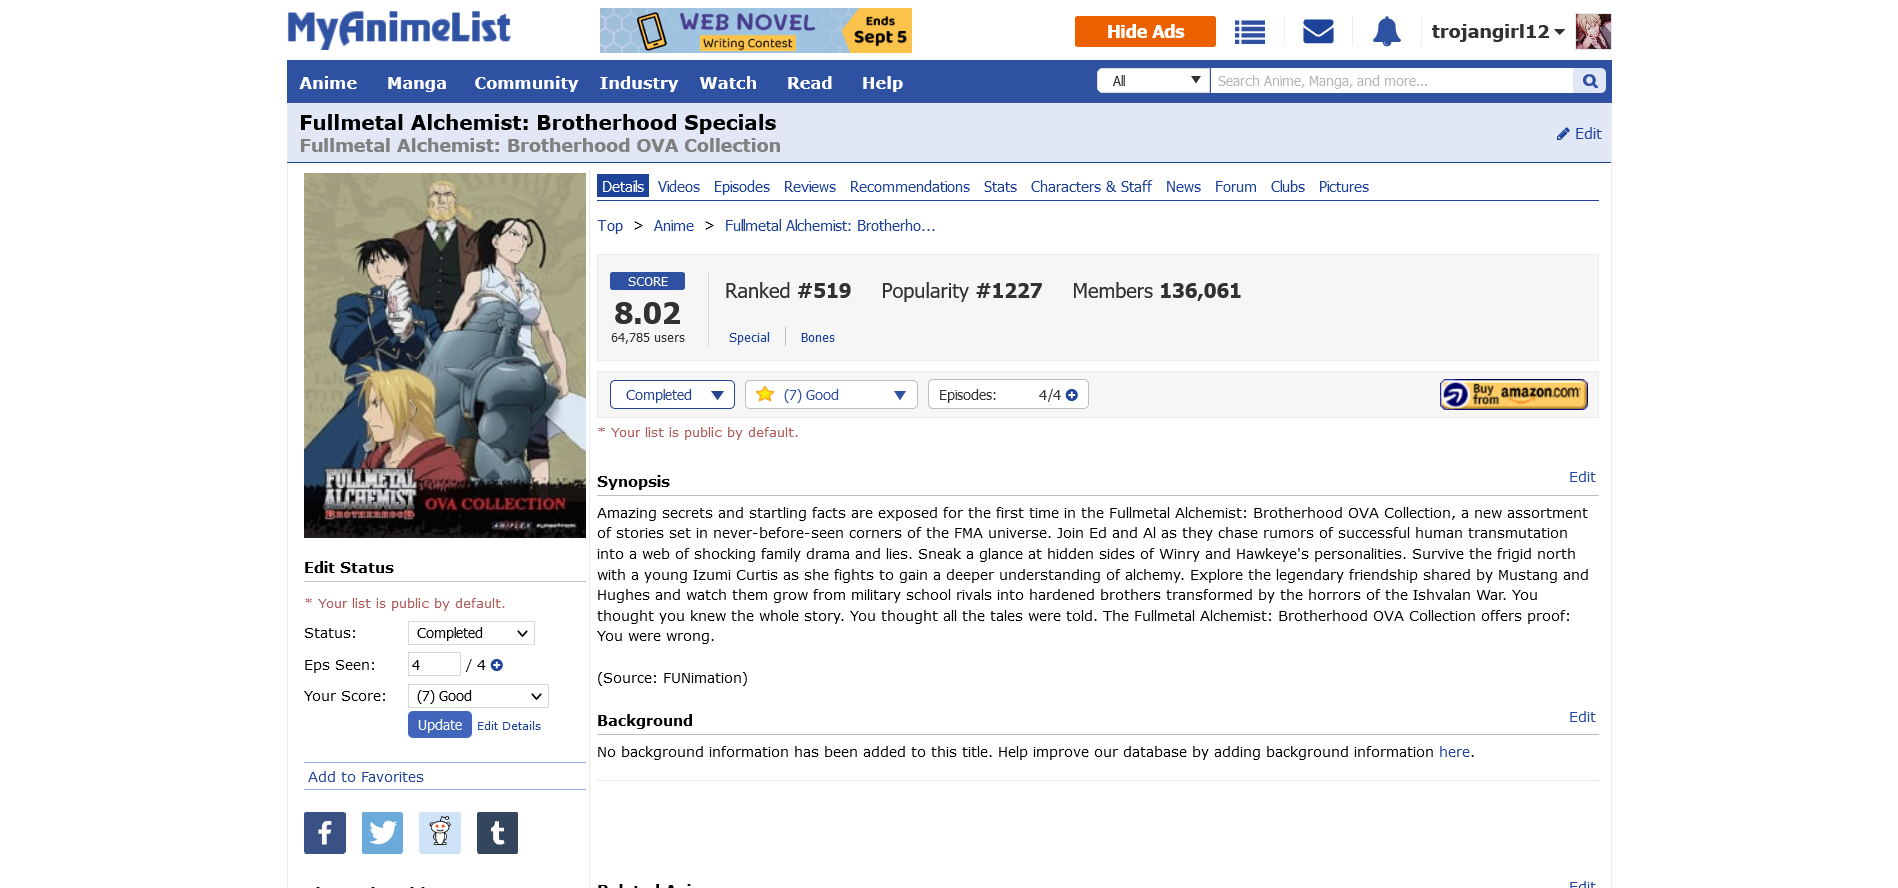The width and height of the screenshot is (1898, 888).
Task: Click the Hide Ads button
Action: [1145, 32]
